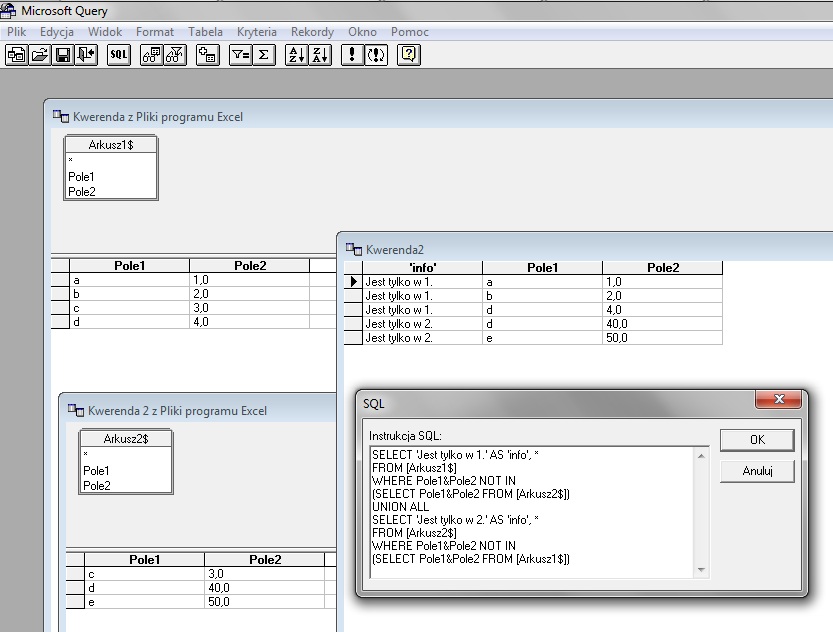Viewport: 833px width, 632px height.
Task: Click the Arkusz2$ table title
Action: tap(125, 439)
